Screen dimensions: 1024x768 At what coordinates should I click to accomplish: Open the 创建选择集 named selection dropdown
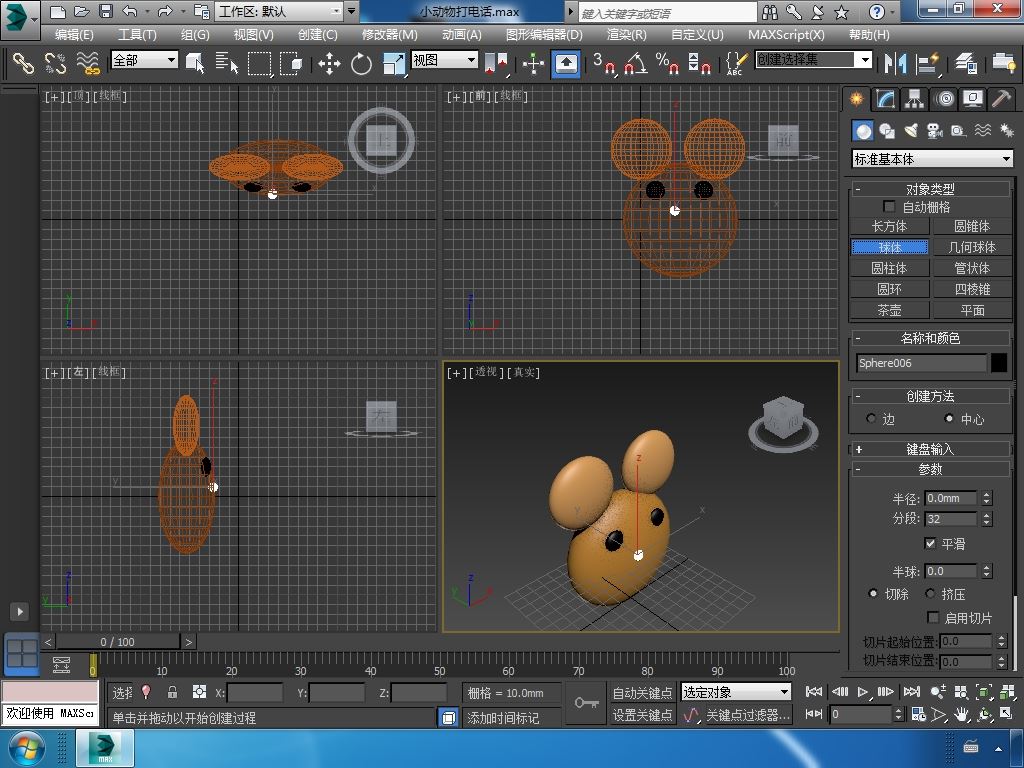pyautogui.click(x=814, y=60)
